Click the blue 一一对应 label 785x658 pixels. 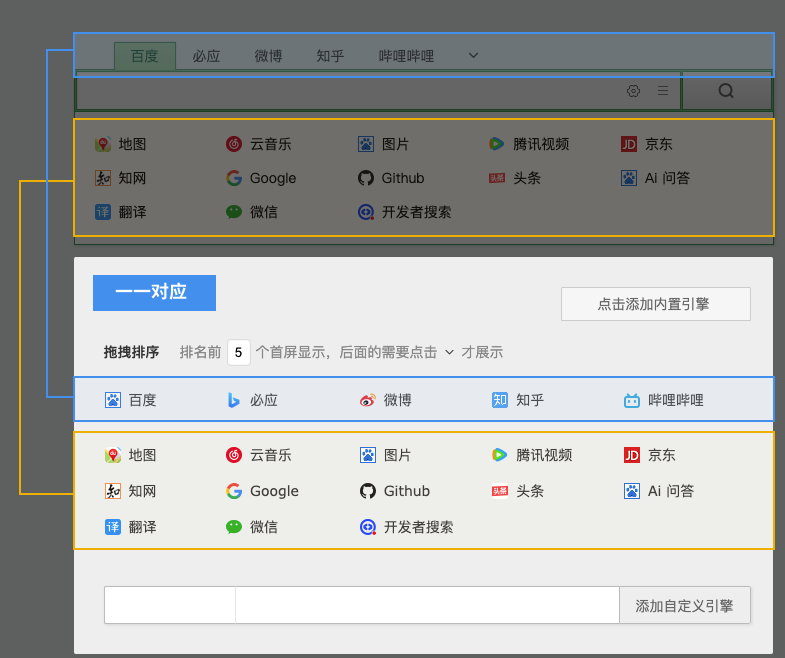[x=154, y=292]
